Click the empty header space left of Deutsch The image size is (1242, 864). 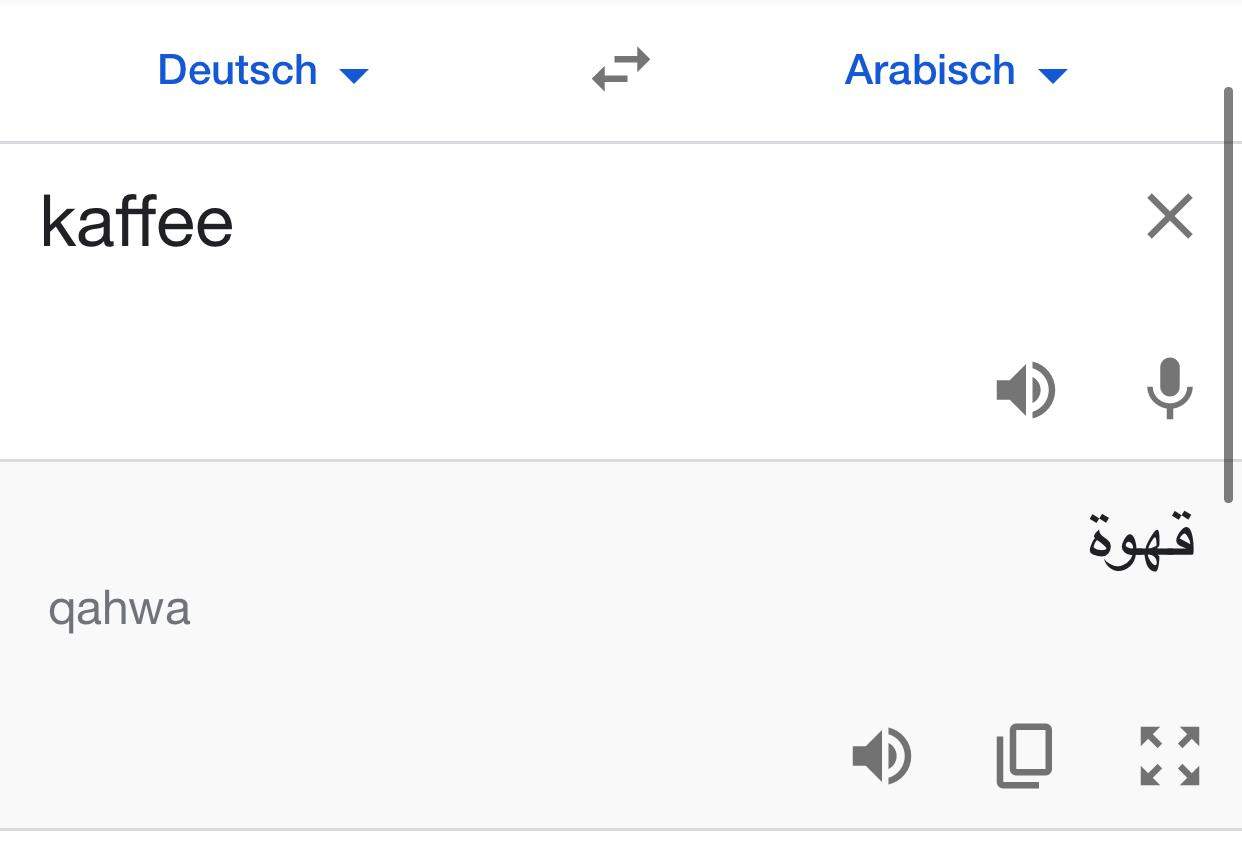click(70, 70)
